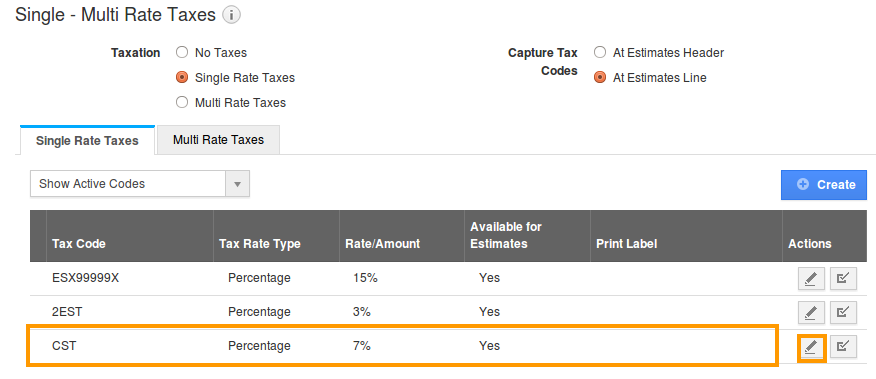
Task: Choose At Estimates Header option
Action: pos(600,53)
